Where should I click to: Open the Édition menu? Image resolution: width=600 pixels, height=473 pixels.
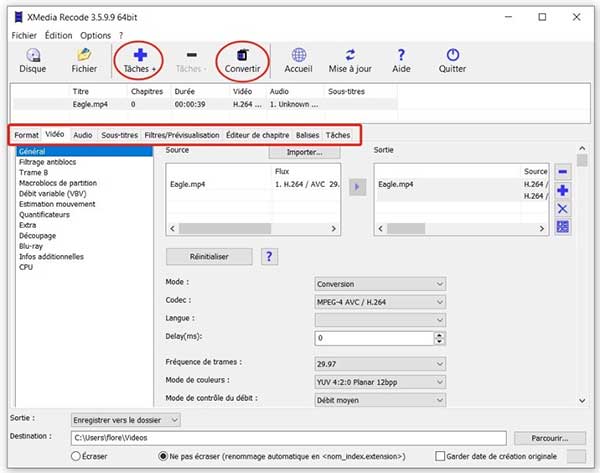point(58,36)
